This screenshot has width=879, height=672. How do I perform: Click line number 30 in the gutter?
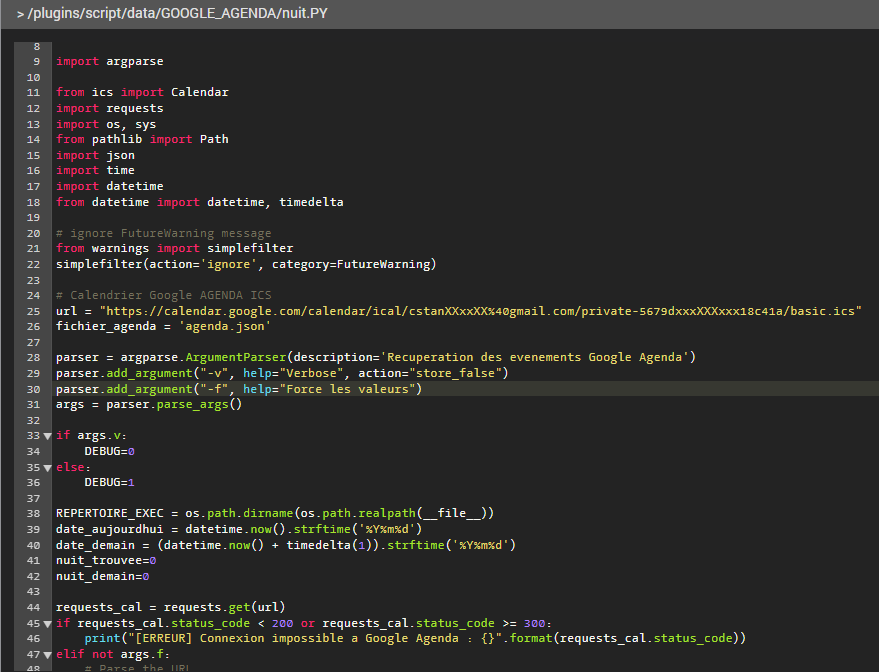[34, 390]
